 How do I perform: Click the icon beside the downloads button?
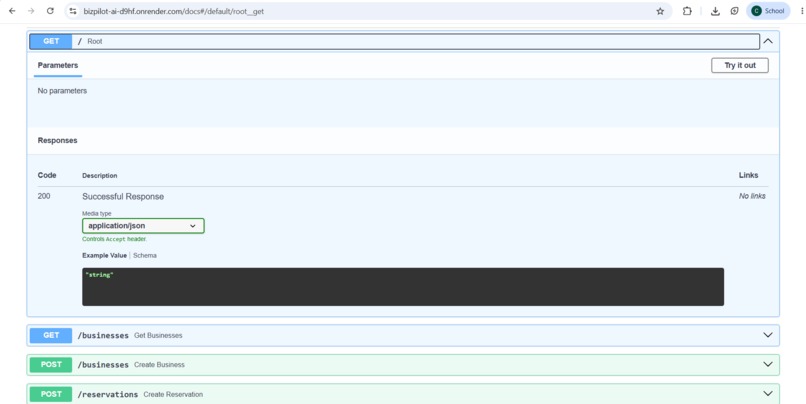coord(735,11)
